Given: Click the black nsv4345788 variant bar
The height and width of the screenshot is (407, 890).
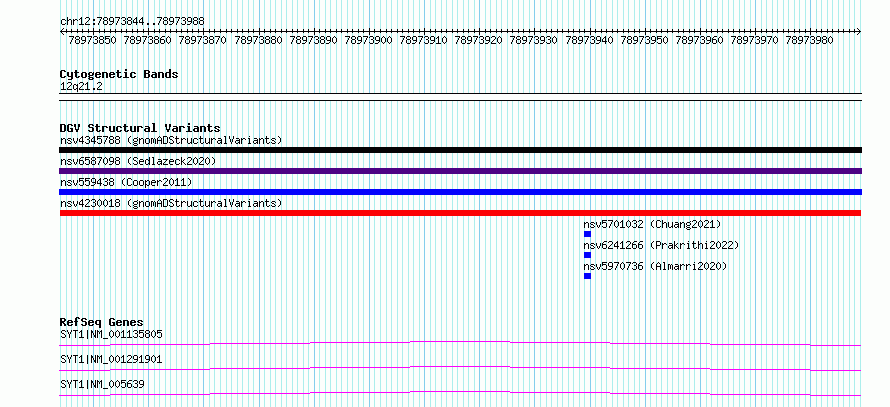Looking at the screenshot, I should tap(460, 150).
